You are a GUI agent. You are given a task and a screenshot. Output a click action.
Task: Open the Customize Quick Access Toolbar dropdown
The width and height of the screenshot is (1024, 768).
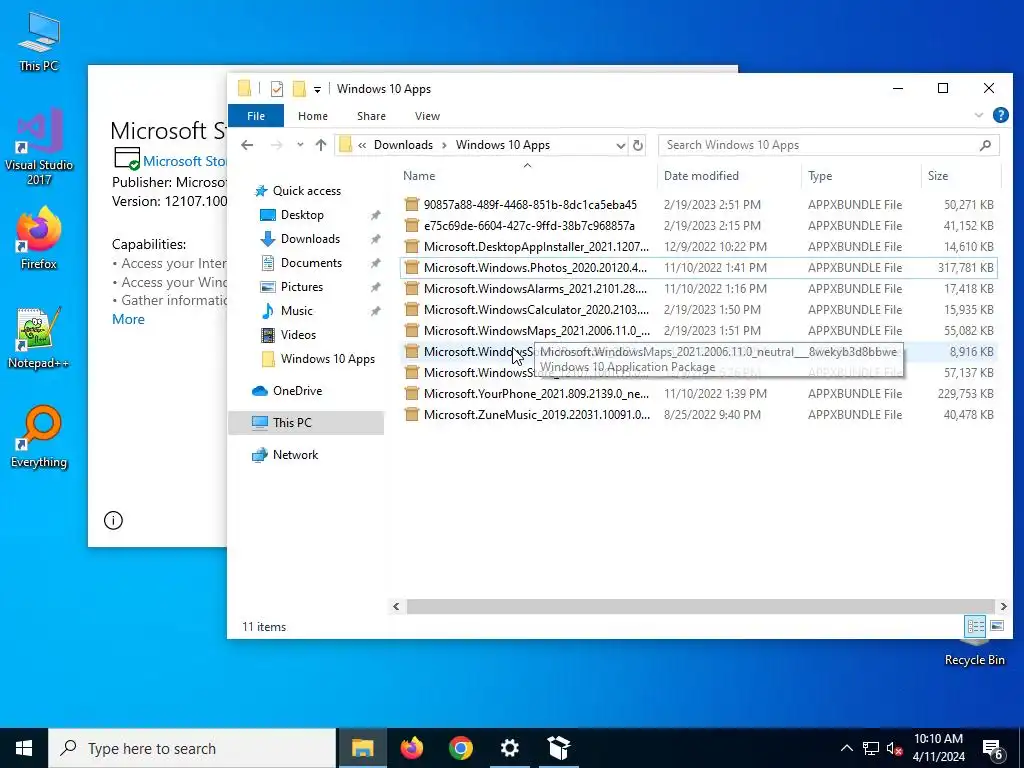pos(317,89)
